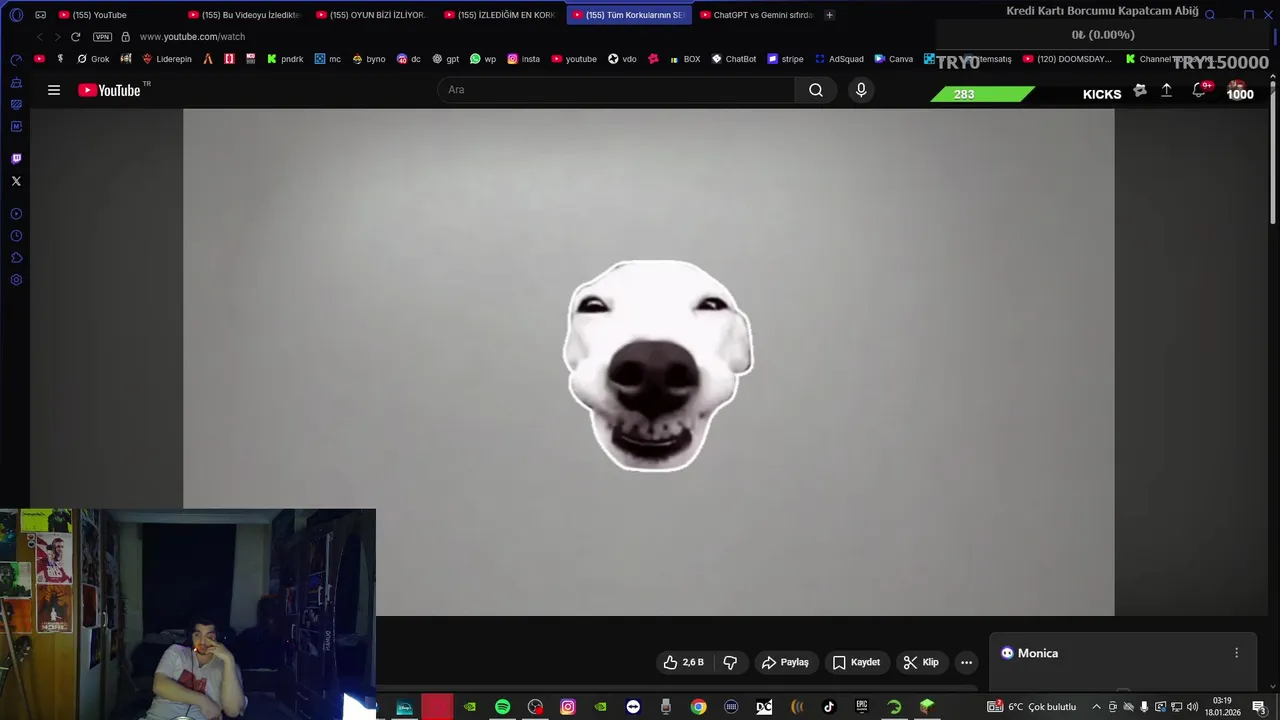The width and height of the screenshot is (1280, 720).
Task: Click Kaydet save button
Action: pyautogui.click(x=857, y=662)
